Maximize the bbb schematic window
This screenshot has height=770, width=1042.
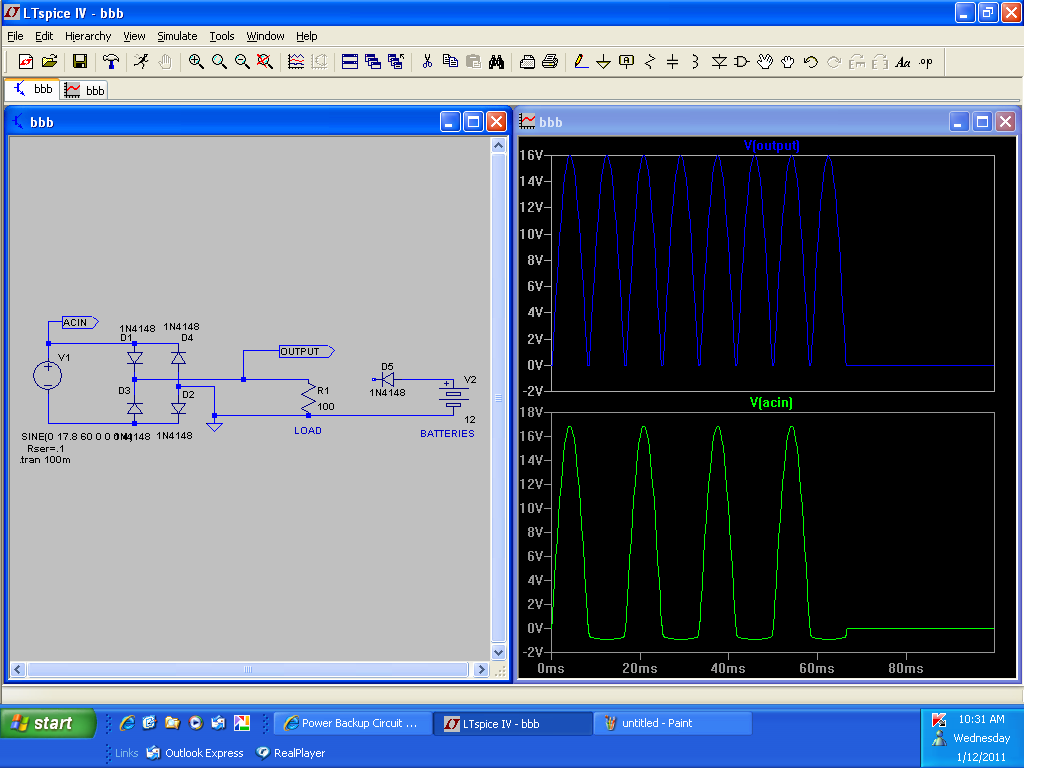[473, 122]
